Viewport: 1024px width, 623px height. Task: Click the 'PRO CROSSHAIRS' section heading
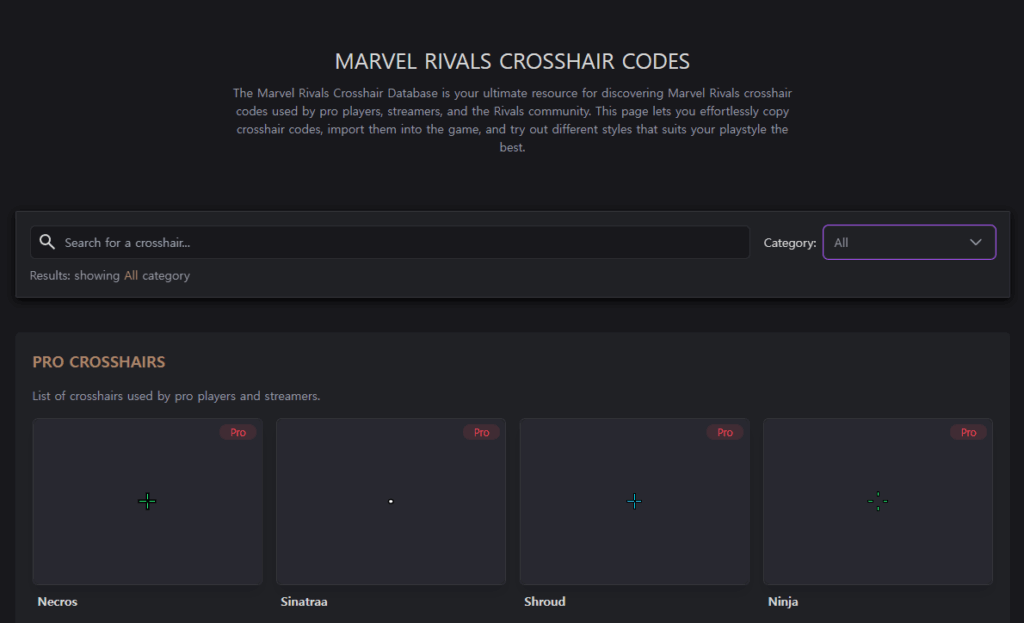[99, 362]
